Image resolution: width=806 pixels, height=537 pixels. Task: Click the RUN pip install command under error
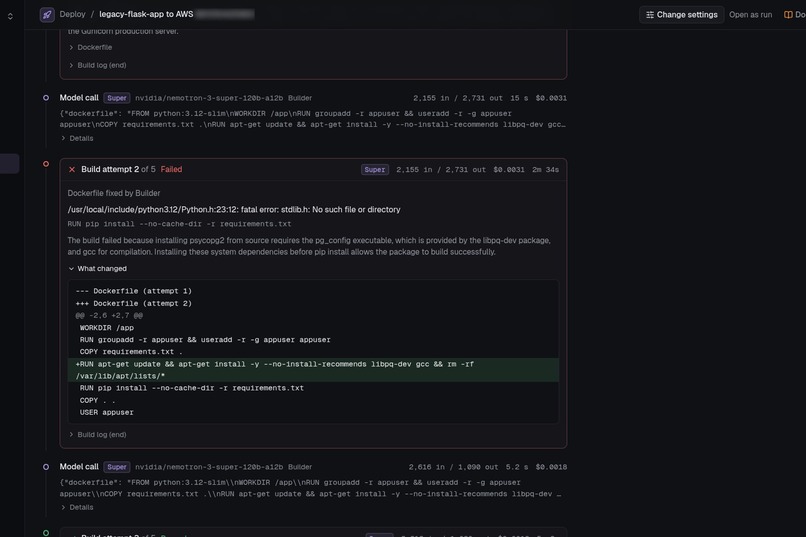click(x=179, y=224)
